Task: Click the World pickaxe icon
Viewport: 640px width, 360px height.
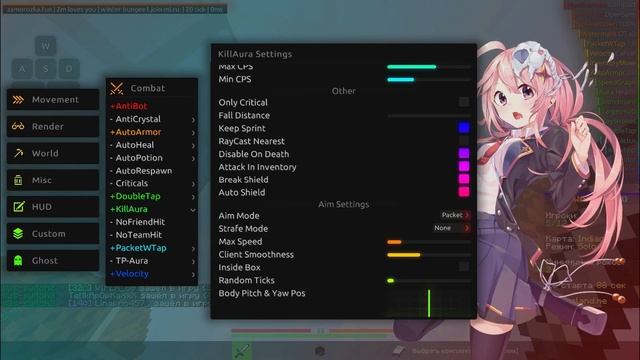Action: point(18,153)
